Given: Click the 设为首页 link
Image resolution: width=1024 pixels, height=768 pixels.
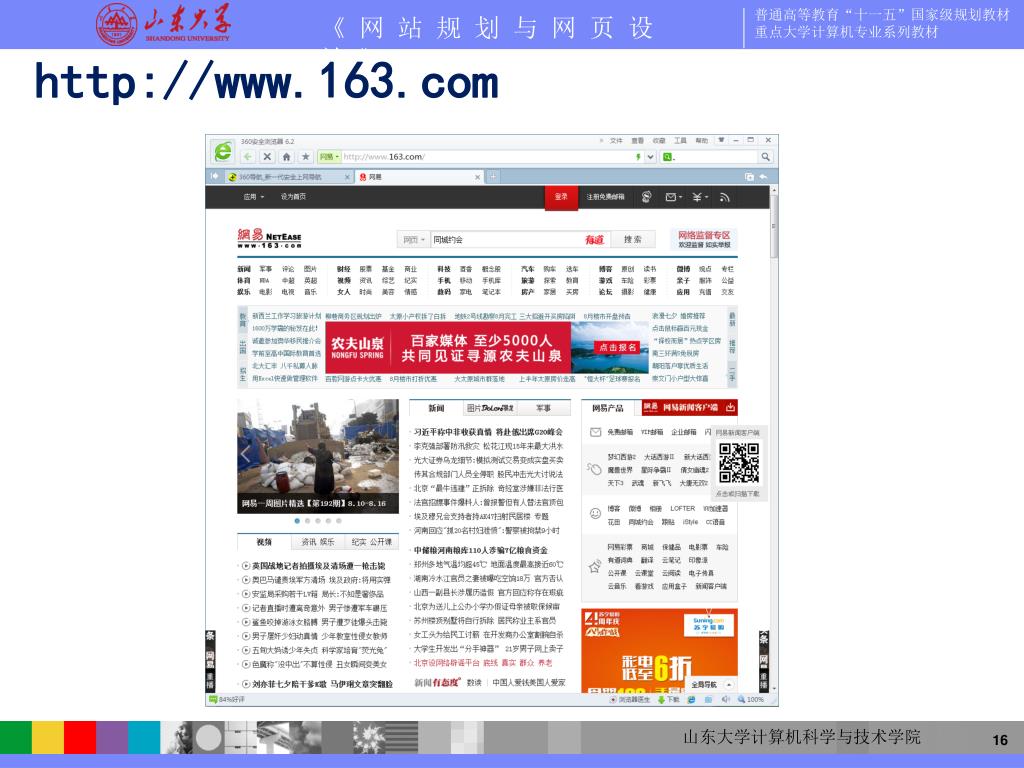Looking at the screenshot, I should pyautogui.click(x=293, y=197).
